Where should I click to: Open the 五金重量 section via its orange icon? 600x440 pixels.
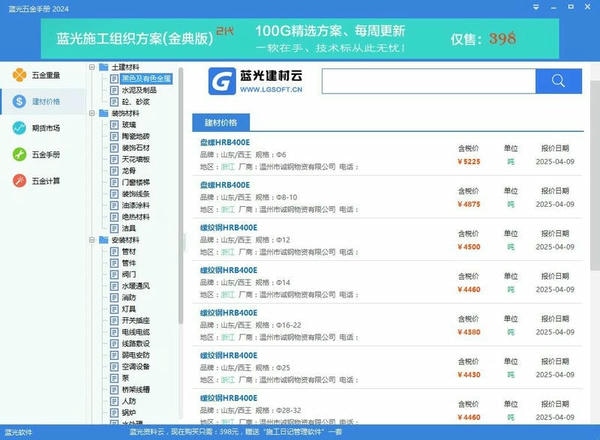tap(20, 75)
